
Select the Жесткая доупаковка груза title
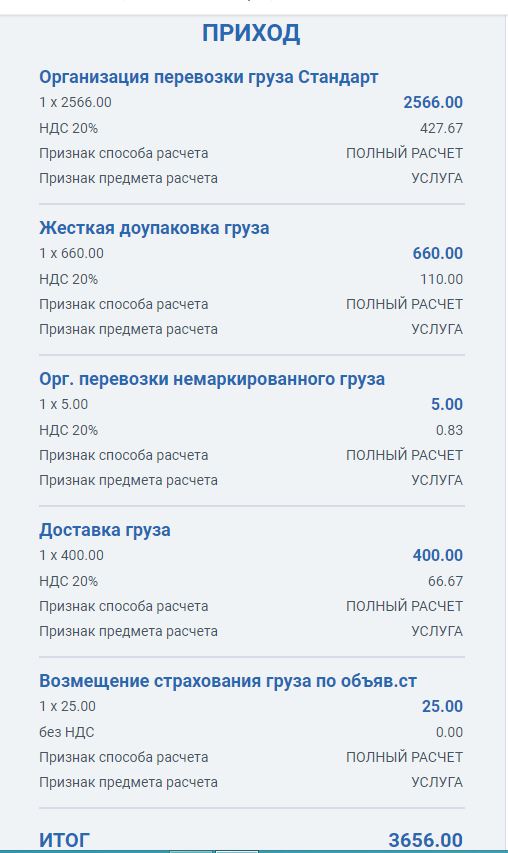coord(154,228)
